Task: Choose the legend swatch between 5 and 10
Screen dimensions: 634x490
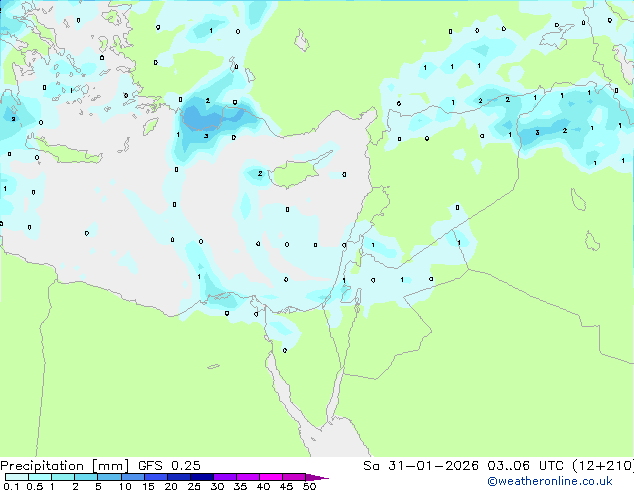Action: coord(109,477)
